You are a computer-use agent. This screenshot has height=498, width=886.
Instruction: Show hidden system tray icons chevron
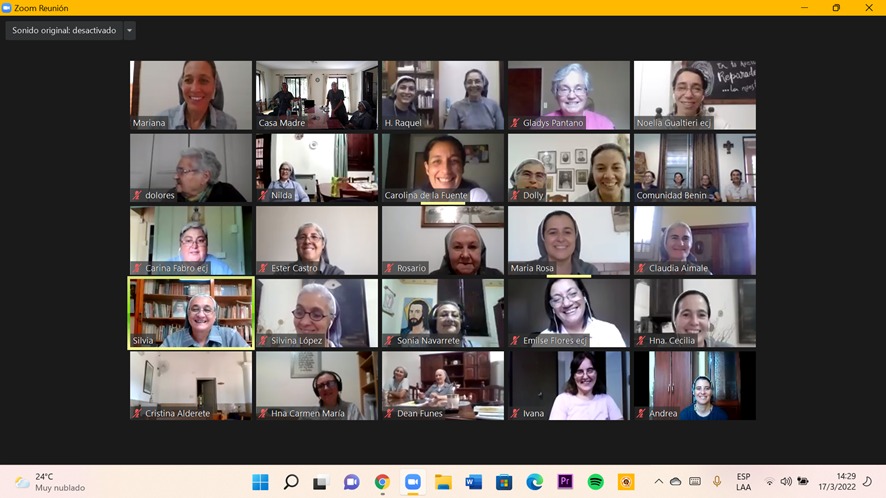coord(658,482)
